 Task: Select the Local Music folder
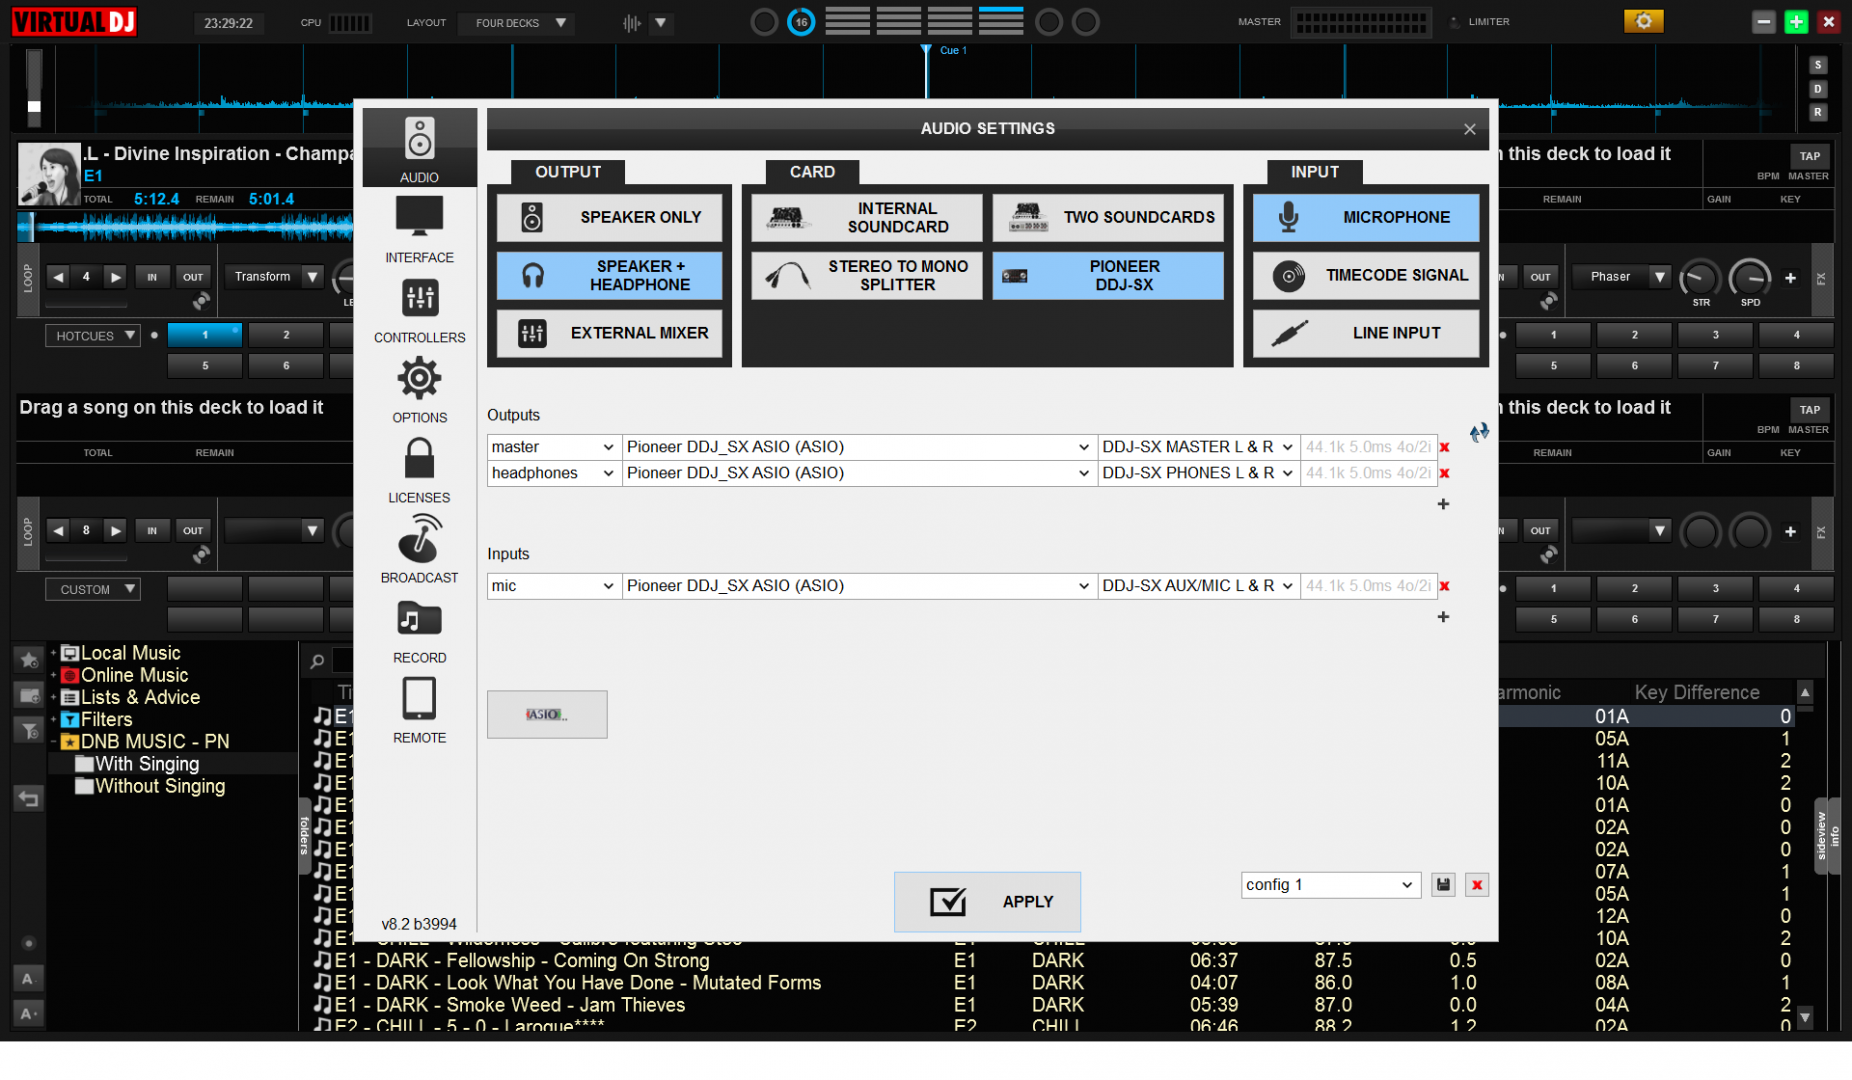130,653
